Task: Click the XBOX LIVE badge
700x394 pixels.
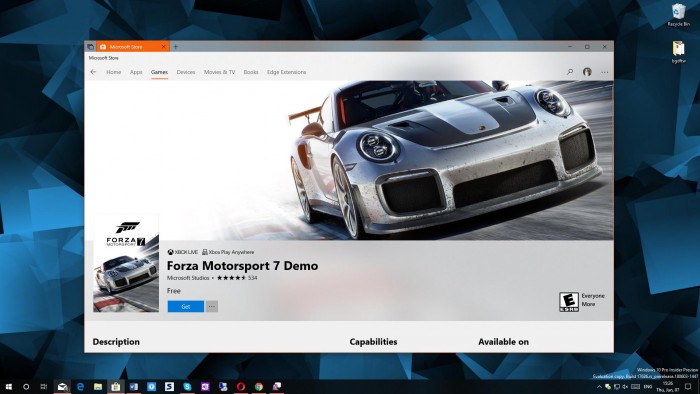Action: click(x=183, y=252)
